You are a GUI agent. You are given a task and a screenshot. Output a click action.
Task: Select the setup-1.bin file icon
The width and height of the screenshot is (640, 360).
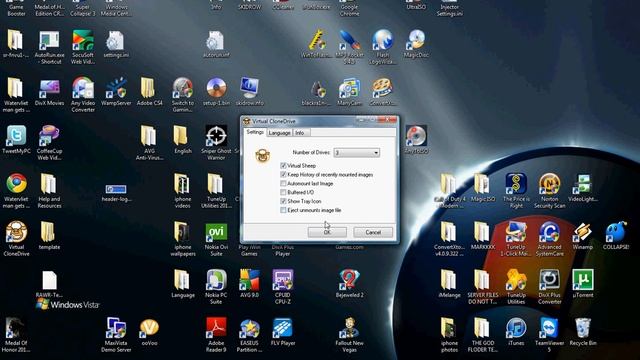click(x=216, y=92)
